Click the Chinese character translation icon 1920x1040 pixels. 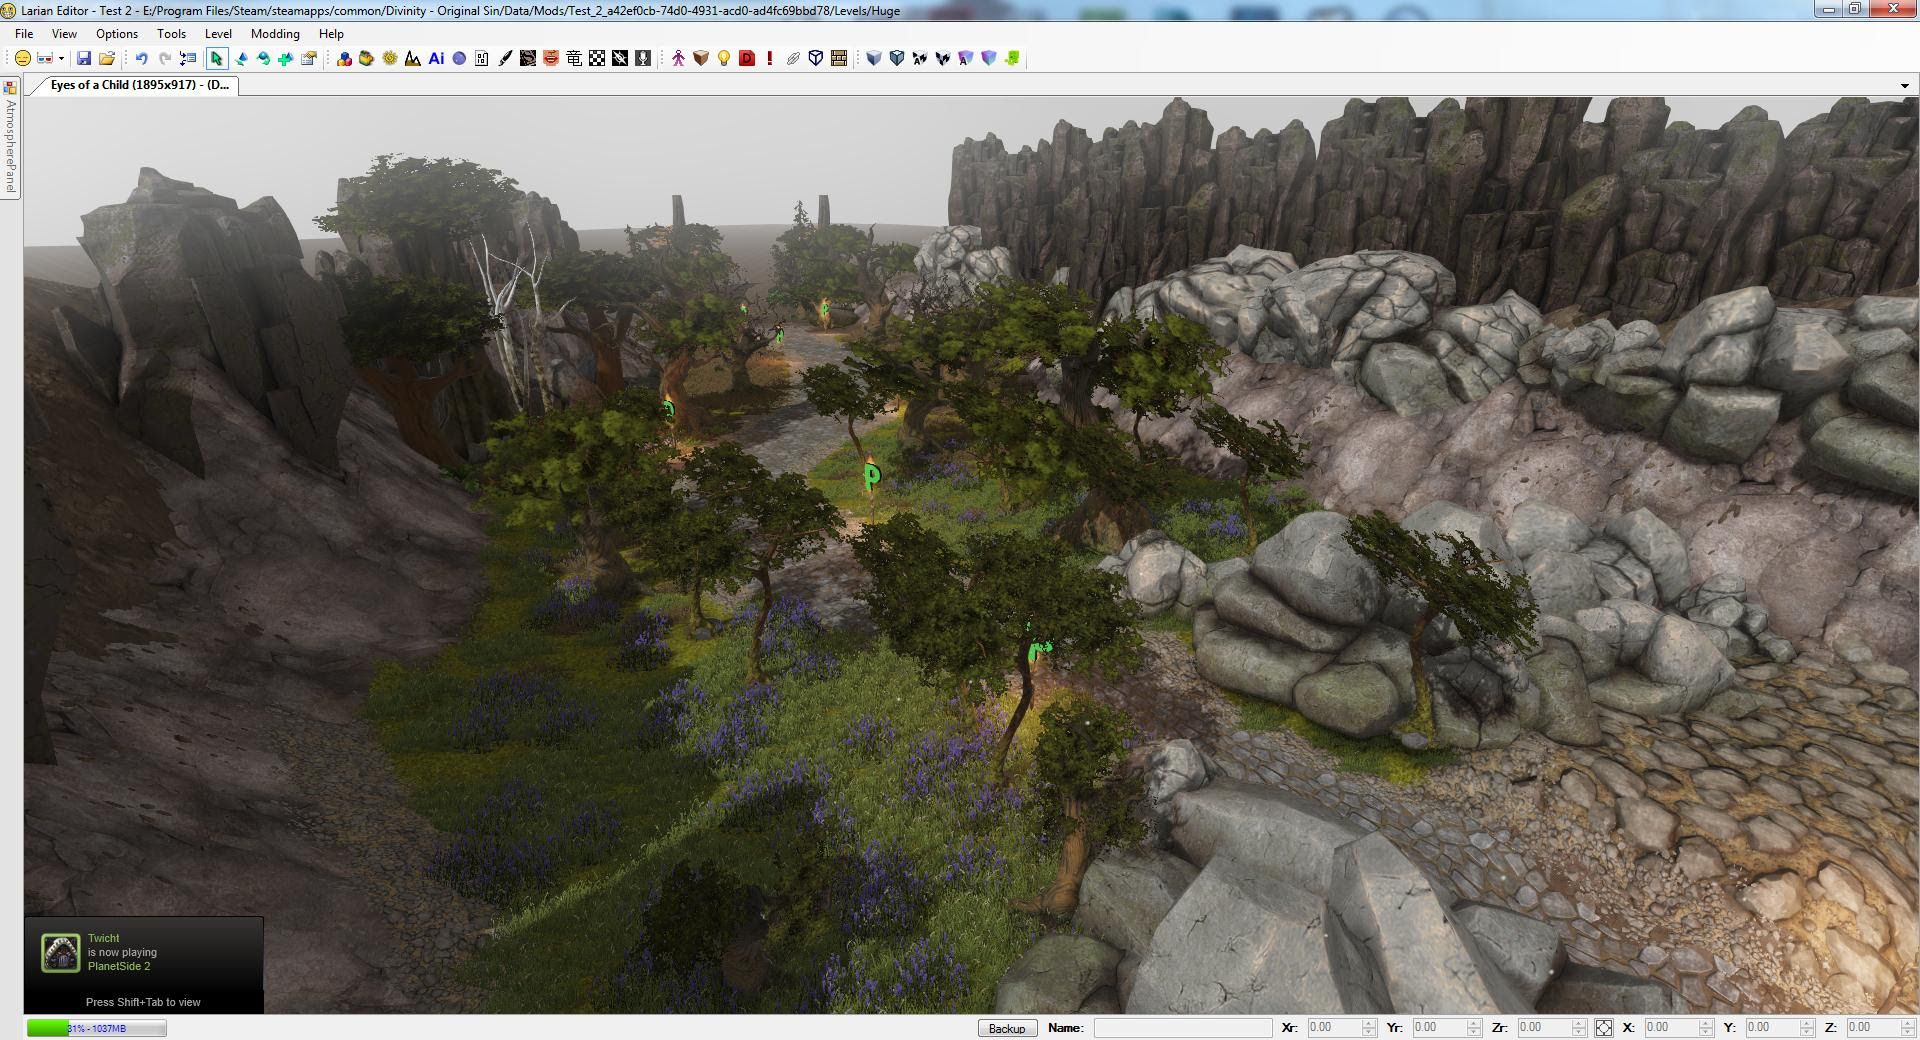[x=574, y=59]
